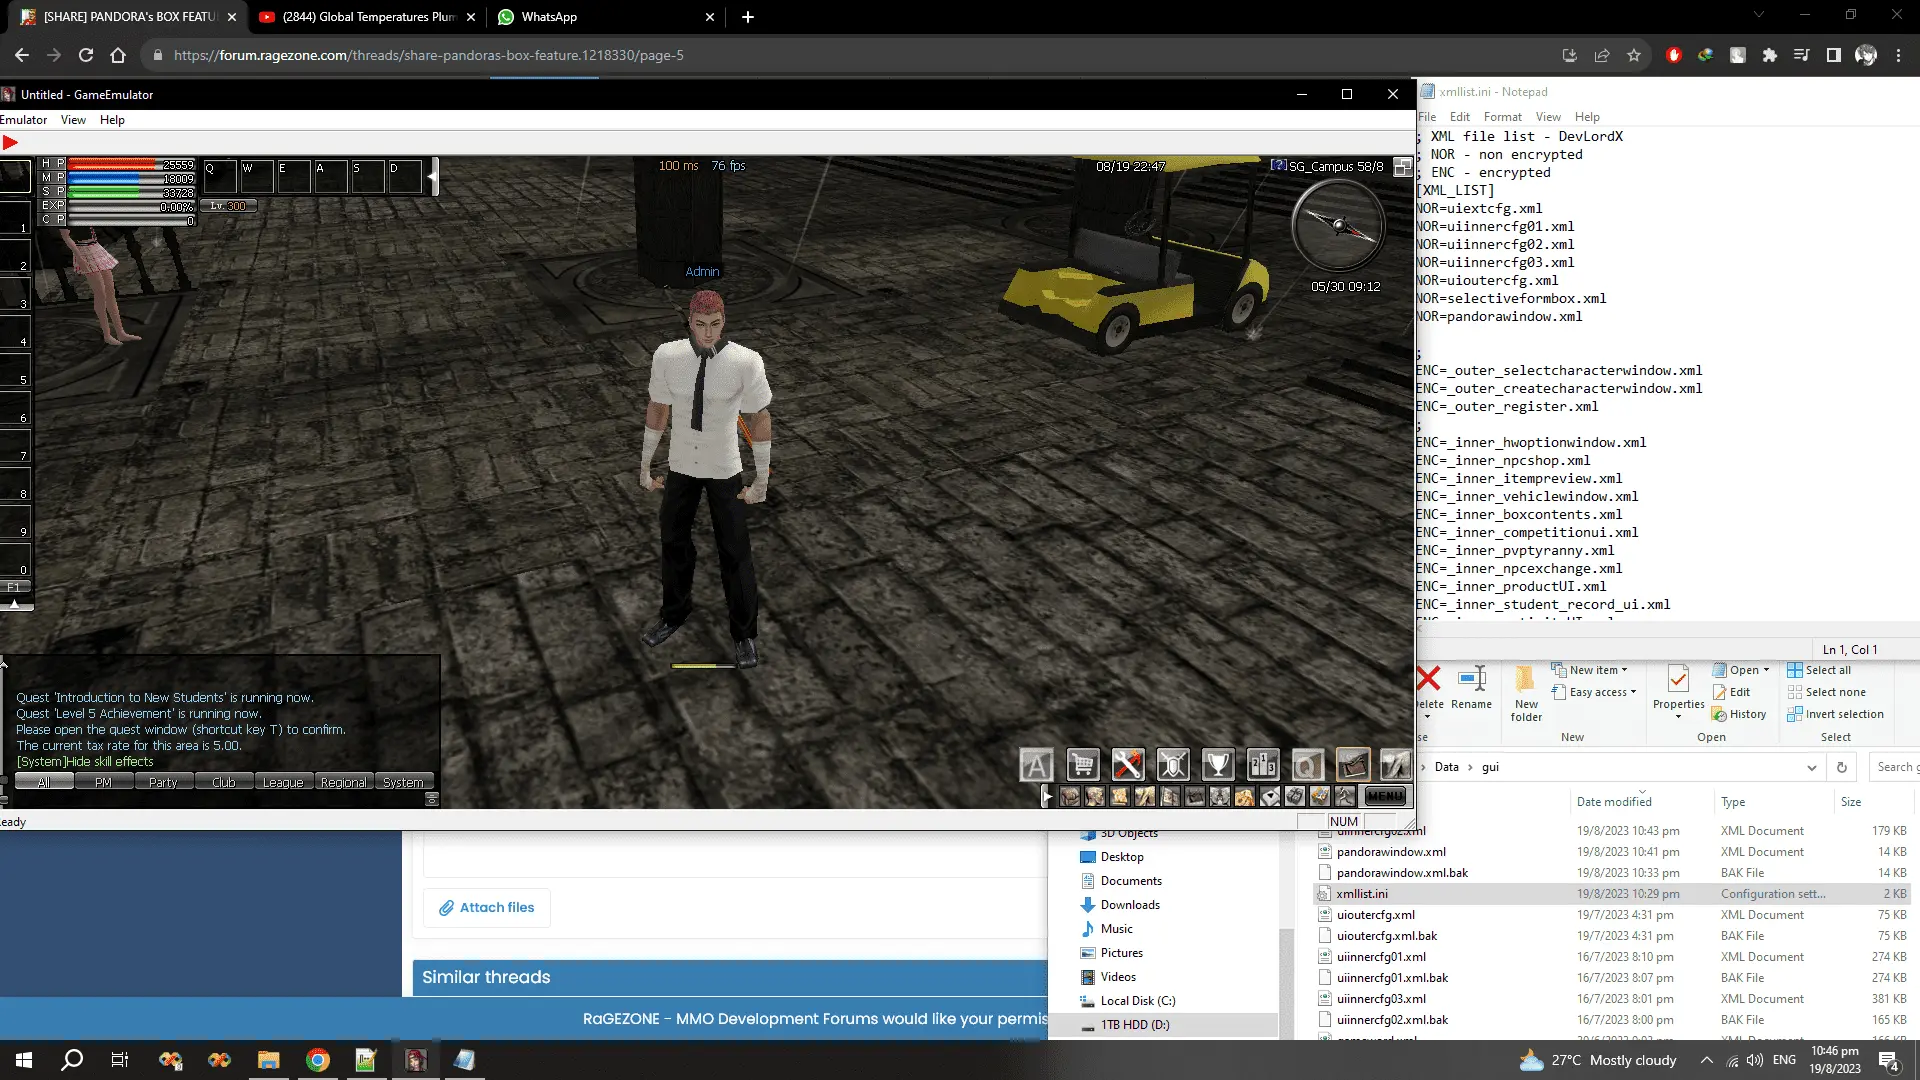The height and width of the screenshot is (1080, 1920).
Task: Click the Edit button in Explorer ribbon
Action: pyautogui.click(x=1731, y=692)
